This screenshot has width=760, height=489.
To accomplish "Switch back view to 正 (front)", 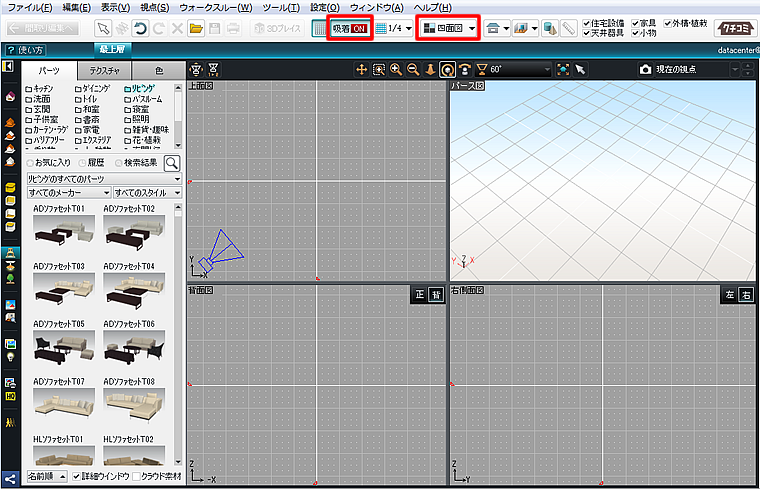I will [x=420, y=294].
